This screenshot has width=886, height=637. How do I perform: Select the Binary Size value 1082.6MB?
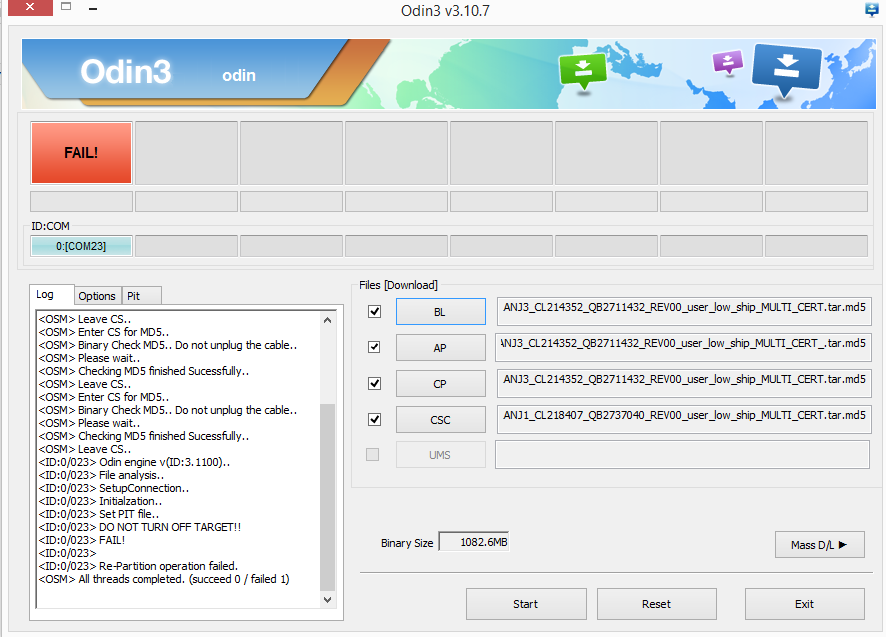pos(474,542)
